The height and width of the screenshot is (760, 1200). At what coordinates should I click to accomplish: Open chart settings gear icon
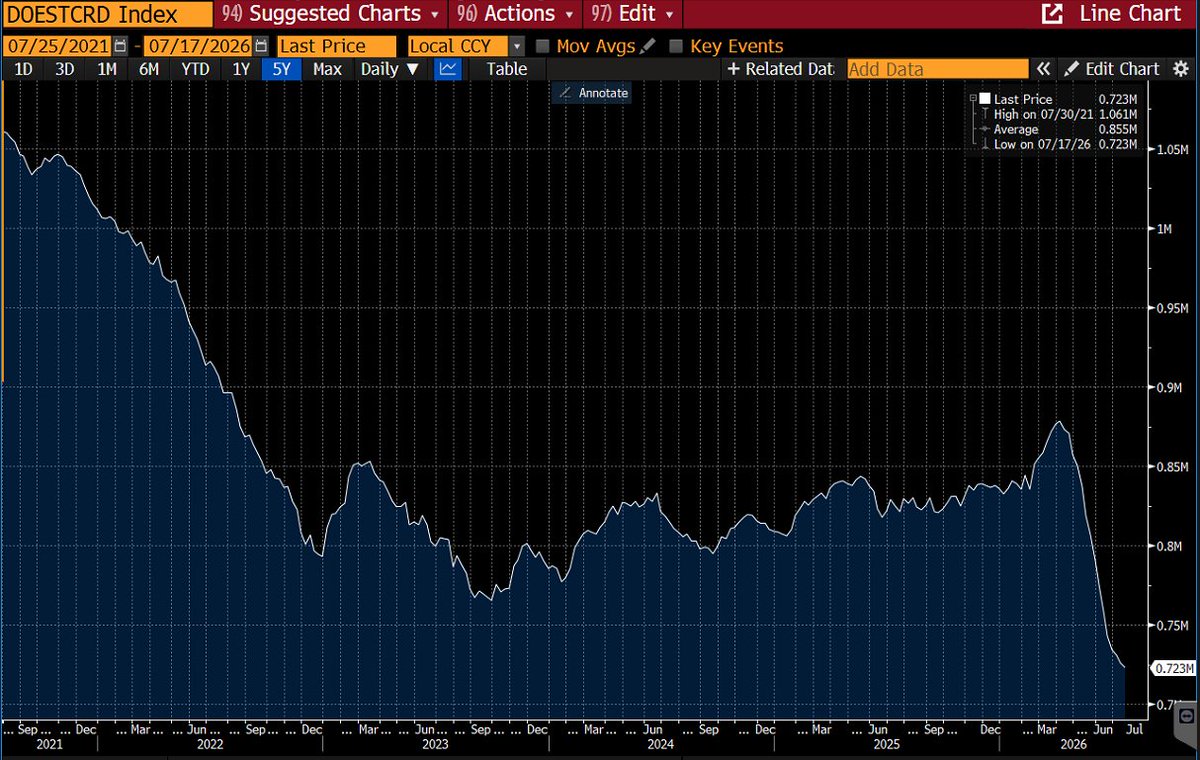(x=1181, y=69)
